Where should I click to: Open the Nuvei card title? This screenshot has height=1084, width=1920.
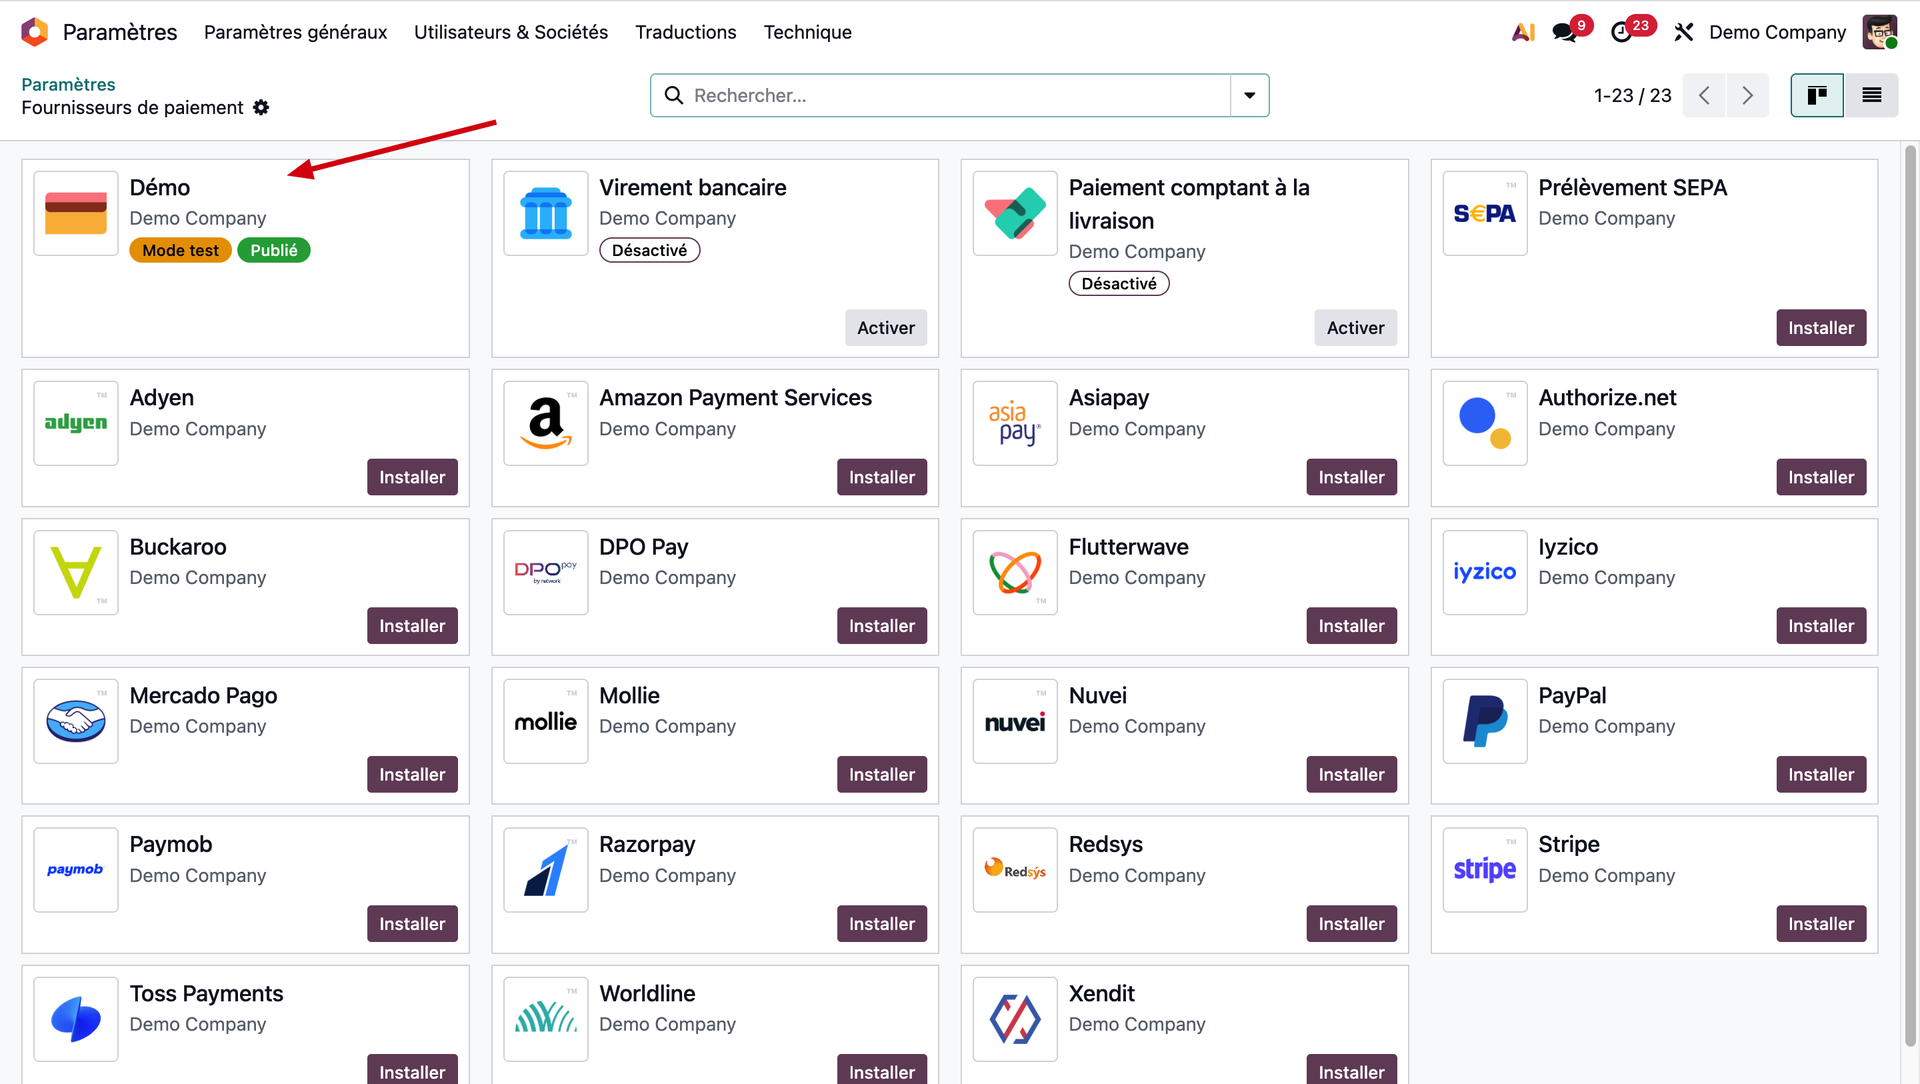[x=1097, y=695]
